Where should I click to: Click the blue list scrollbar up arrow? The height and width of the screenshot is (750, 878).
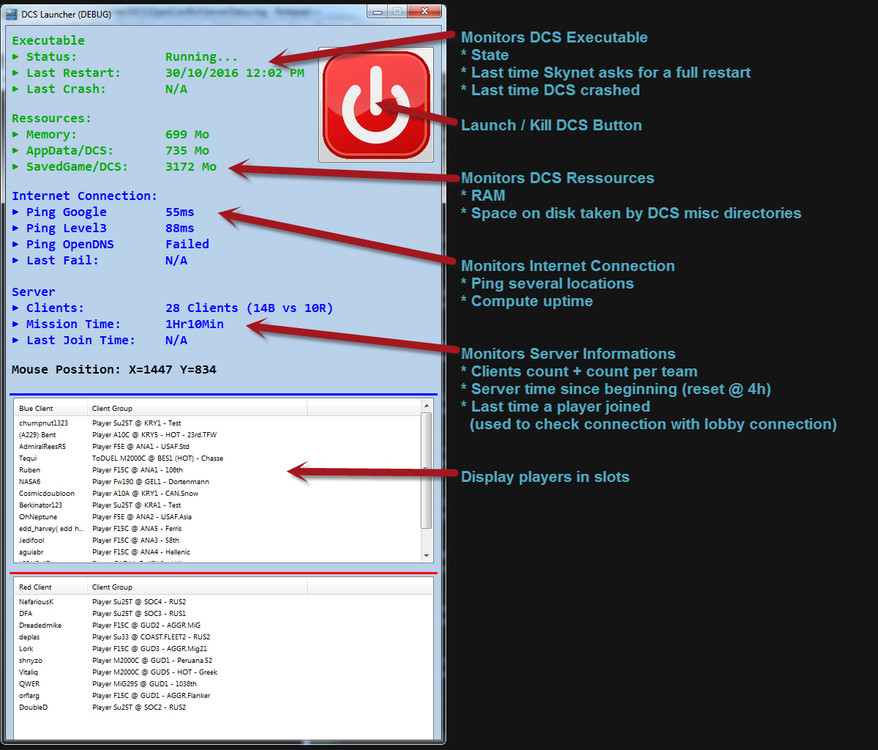click(x=427, y=406)
